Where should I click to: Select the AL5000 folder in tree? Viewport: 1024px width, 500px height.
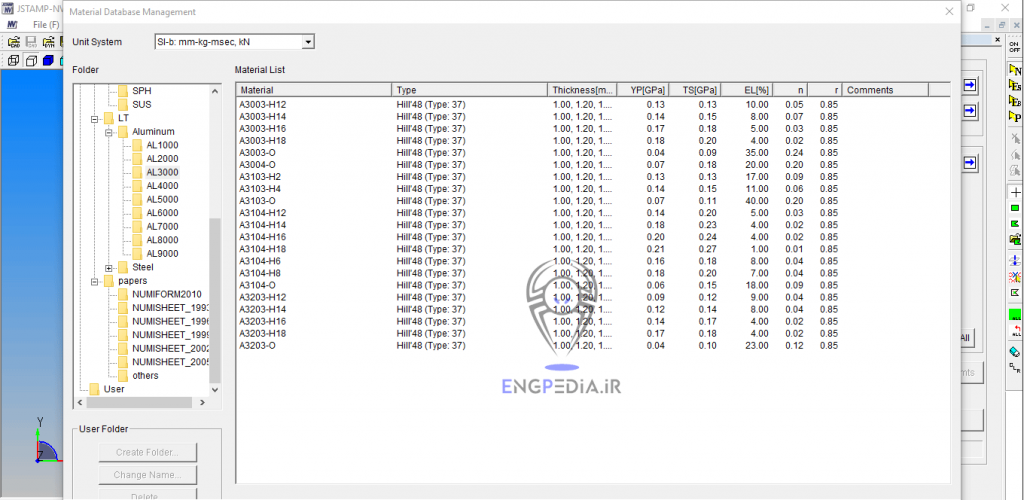[162, 199]
